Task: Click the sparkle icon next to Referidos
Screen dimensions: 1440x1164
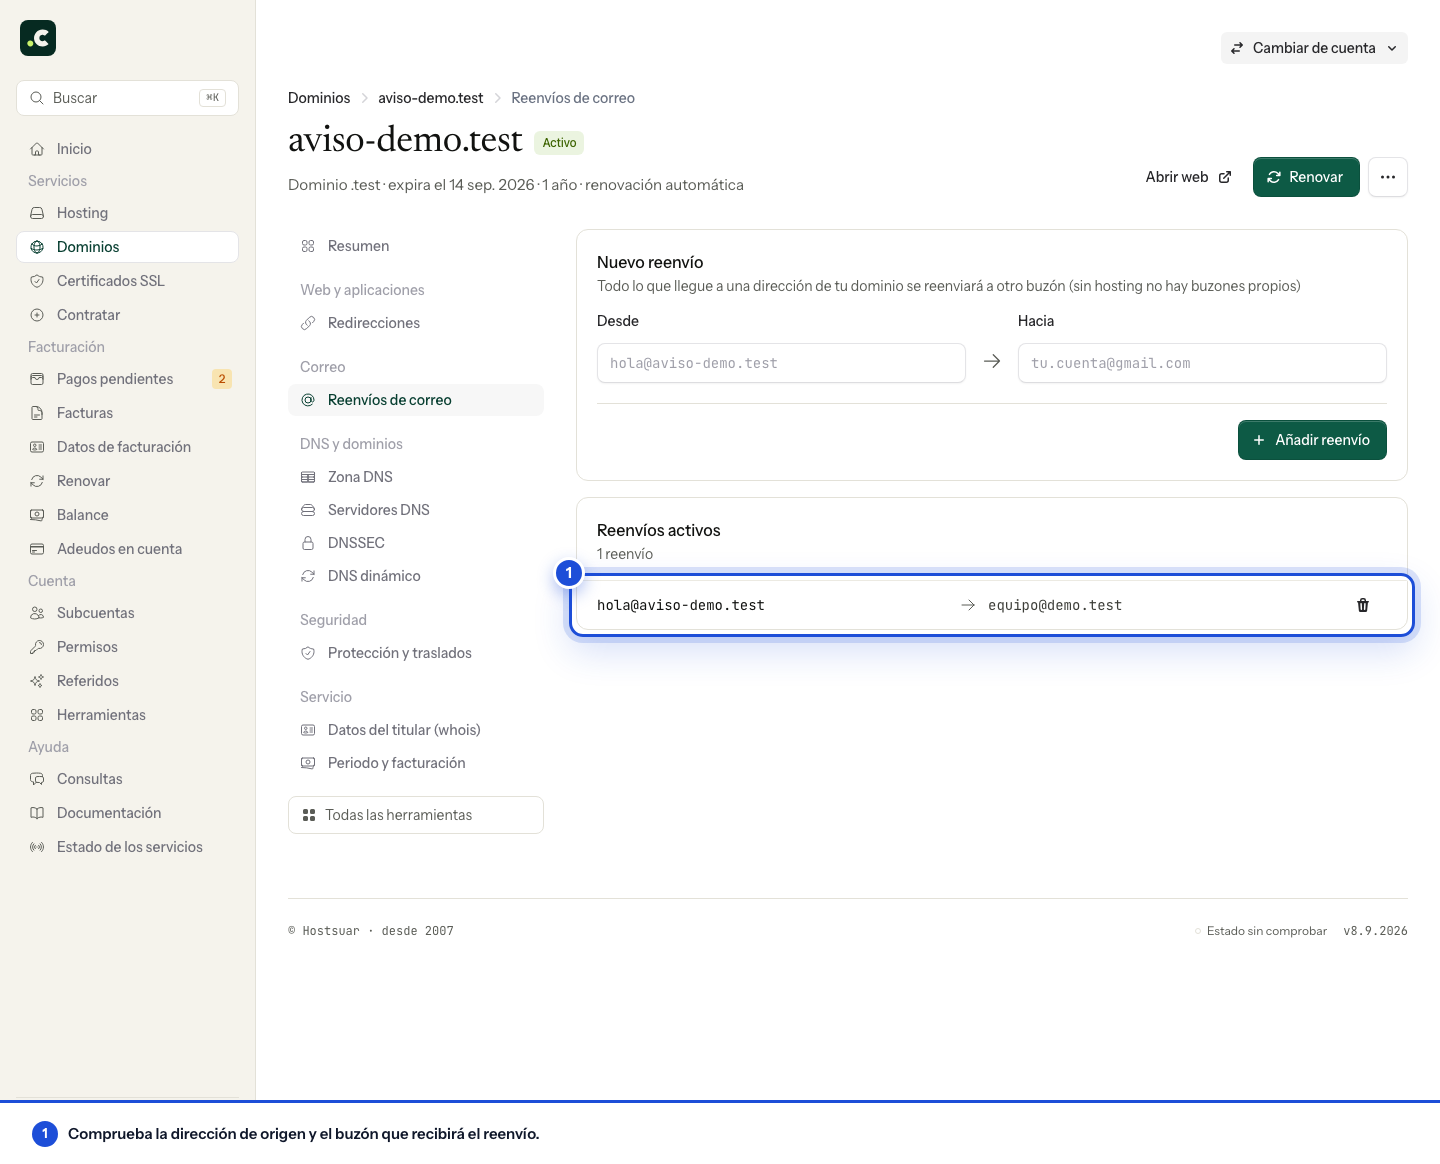Action: (37, 681)
